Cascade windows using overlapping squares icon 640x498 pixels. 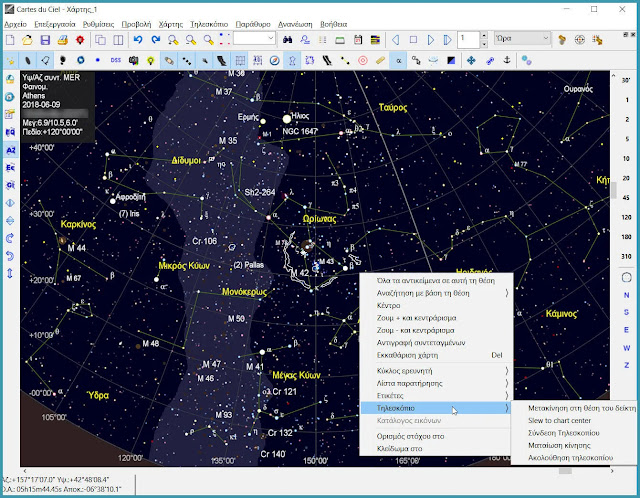point(100,40)
